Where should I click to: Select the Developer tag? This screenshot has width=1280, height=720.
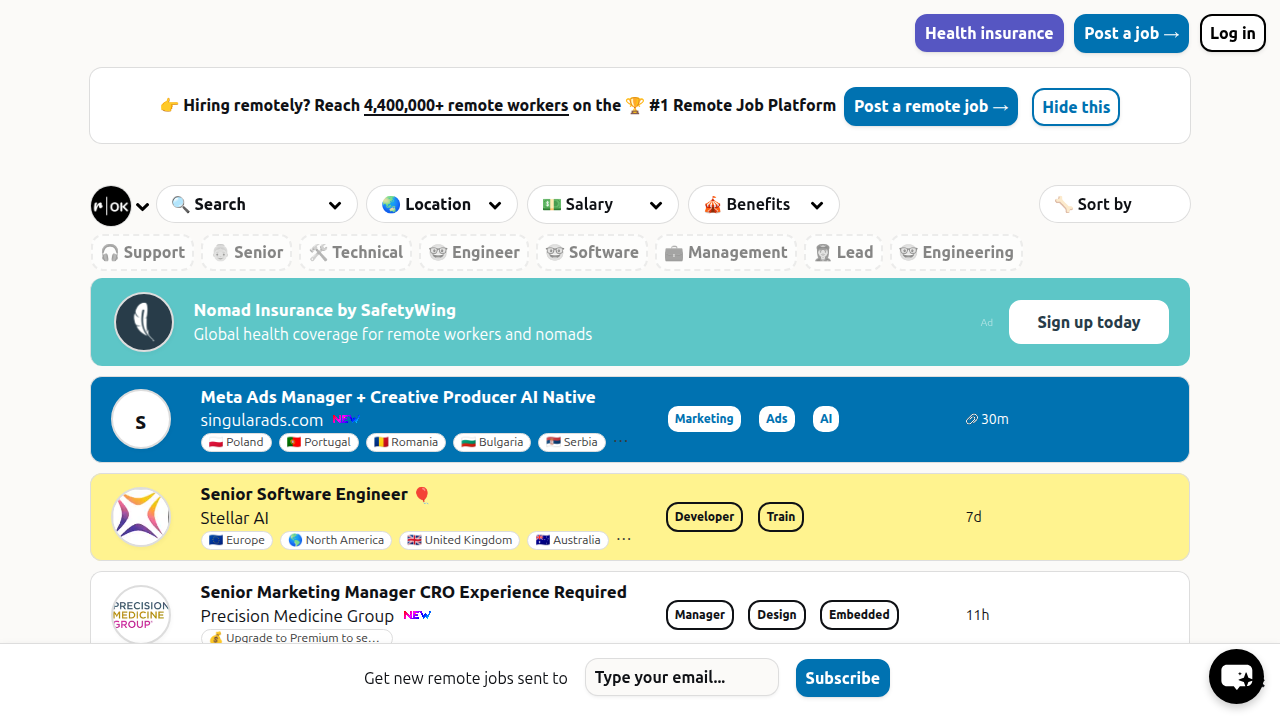point(704,517)
